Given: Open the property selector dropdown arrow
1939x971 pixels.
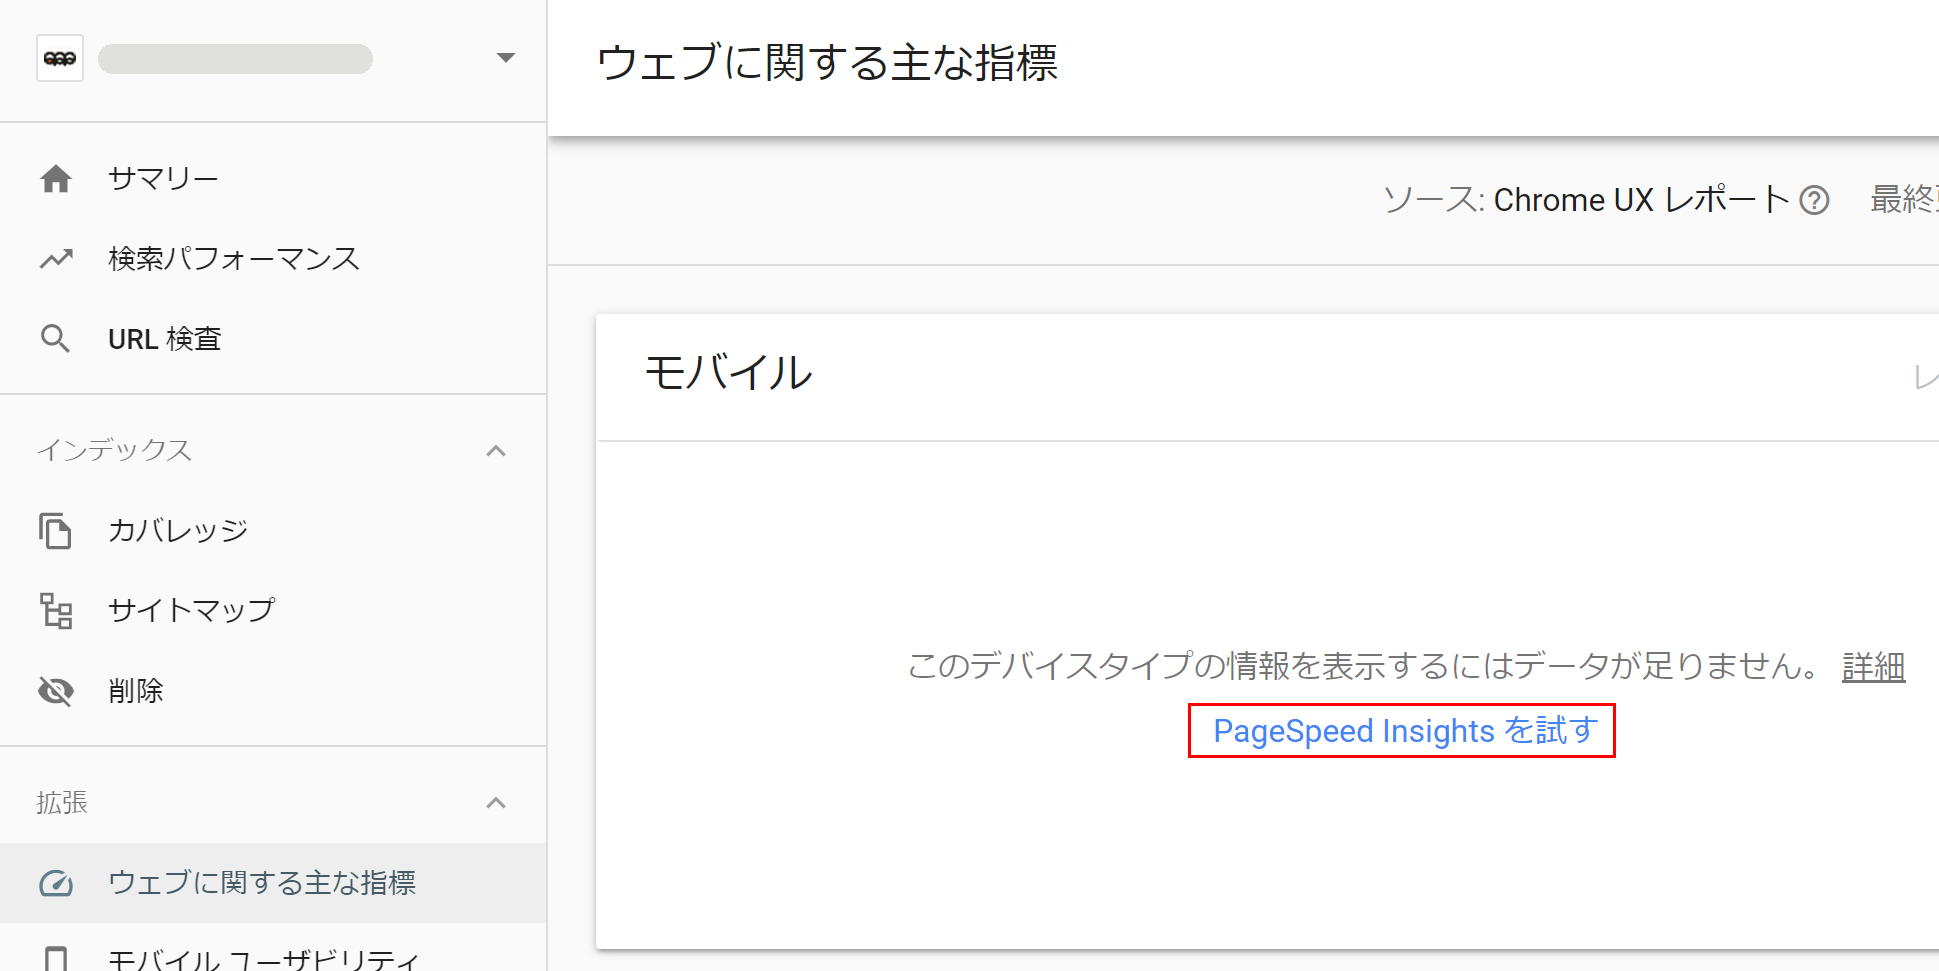Looking at the screenshot, I should tap(506, 58).
